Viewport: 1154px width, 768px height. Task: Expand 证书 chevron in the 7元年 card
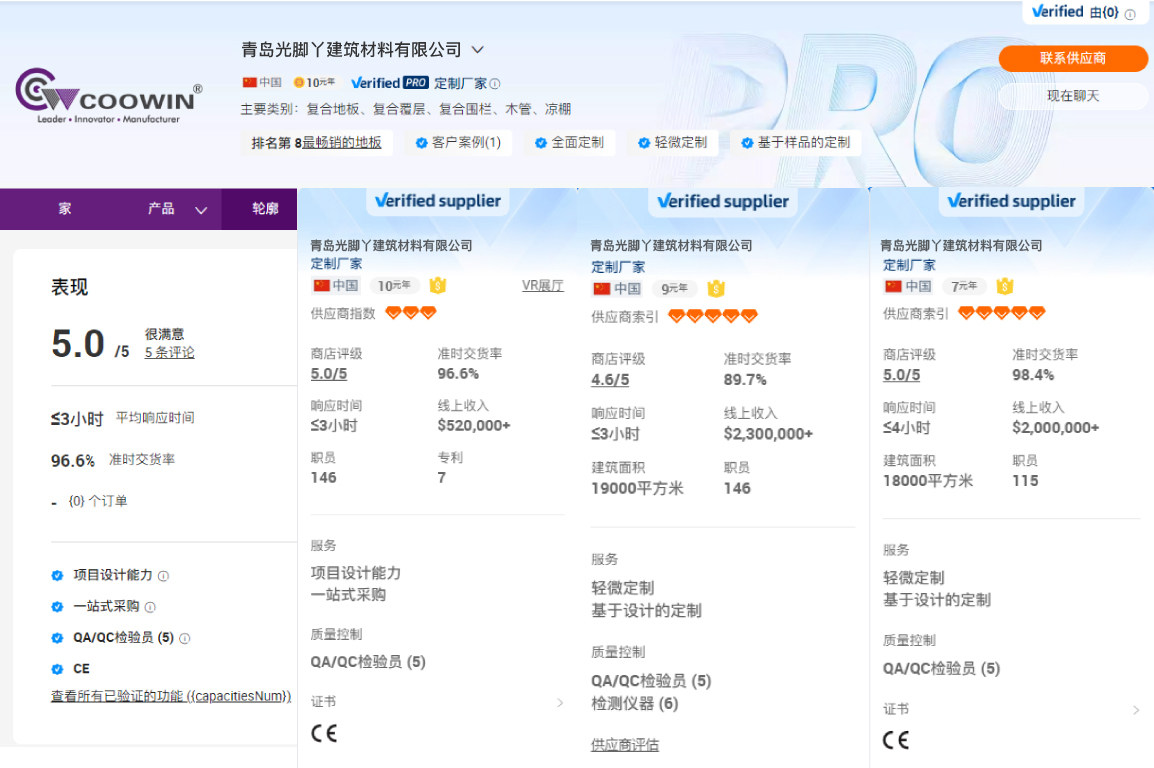click(x=1136, y=710)
